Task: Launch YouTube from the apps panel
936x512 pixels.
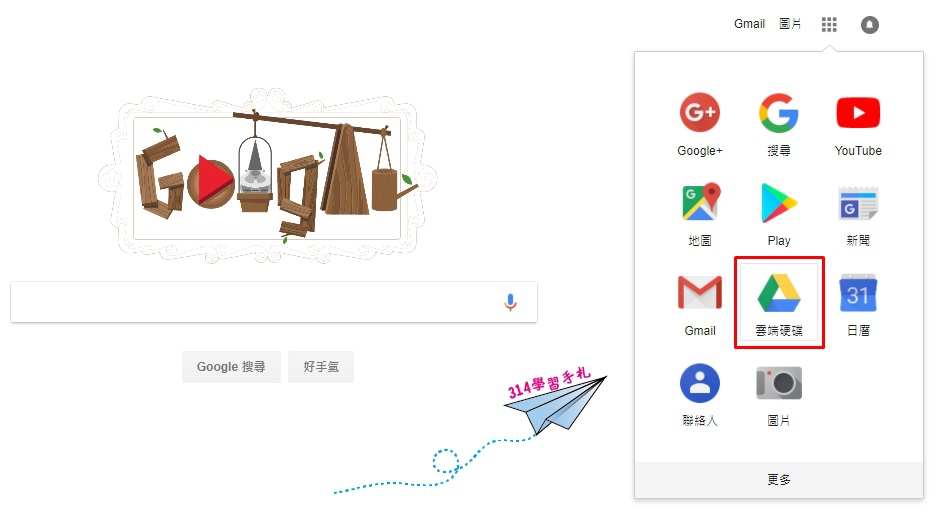Action: coord(858,113)
